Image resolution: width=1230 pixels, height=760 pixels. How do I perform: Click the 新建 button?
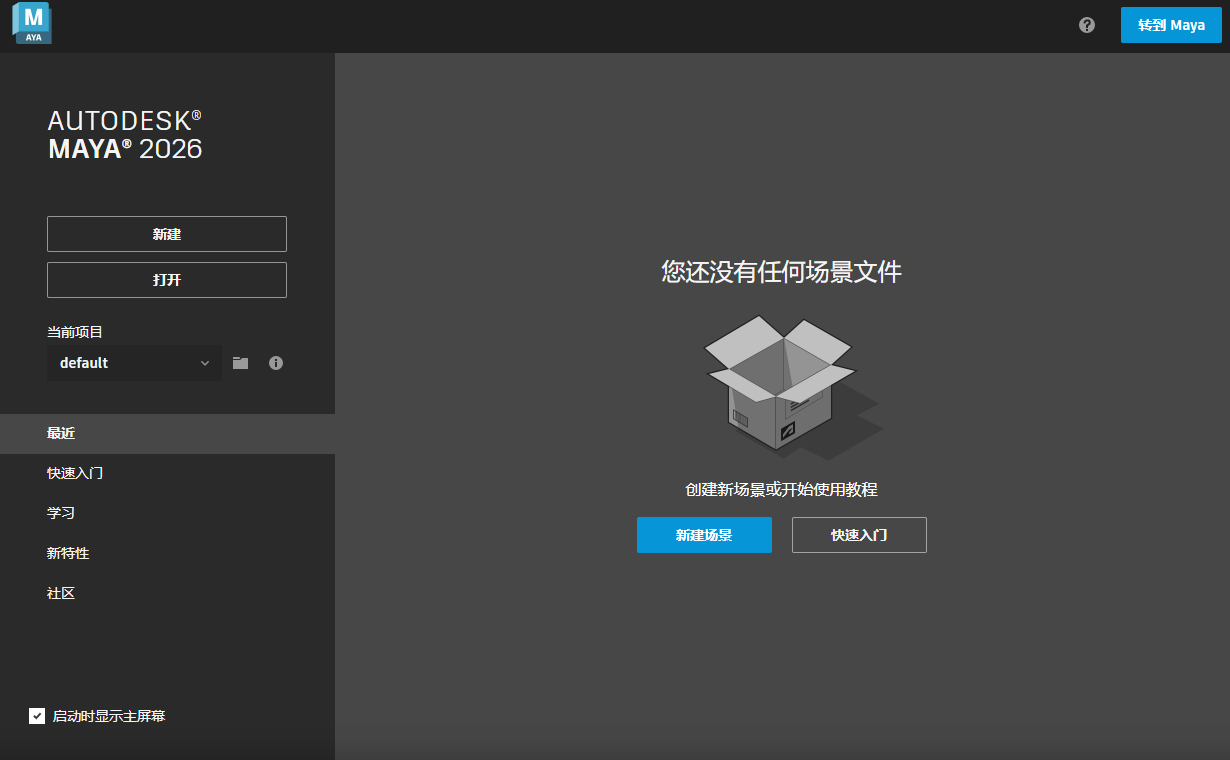pos(167,234)
